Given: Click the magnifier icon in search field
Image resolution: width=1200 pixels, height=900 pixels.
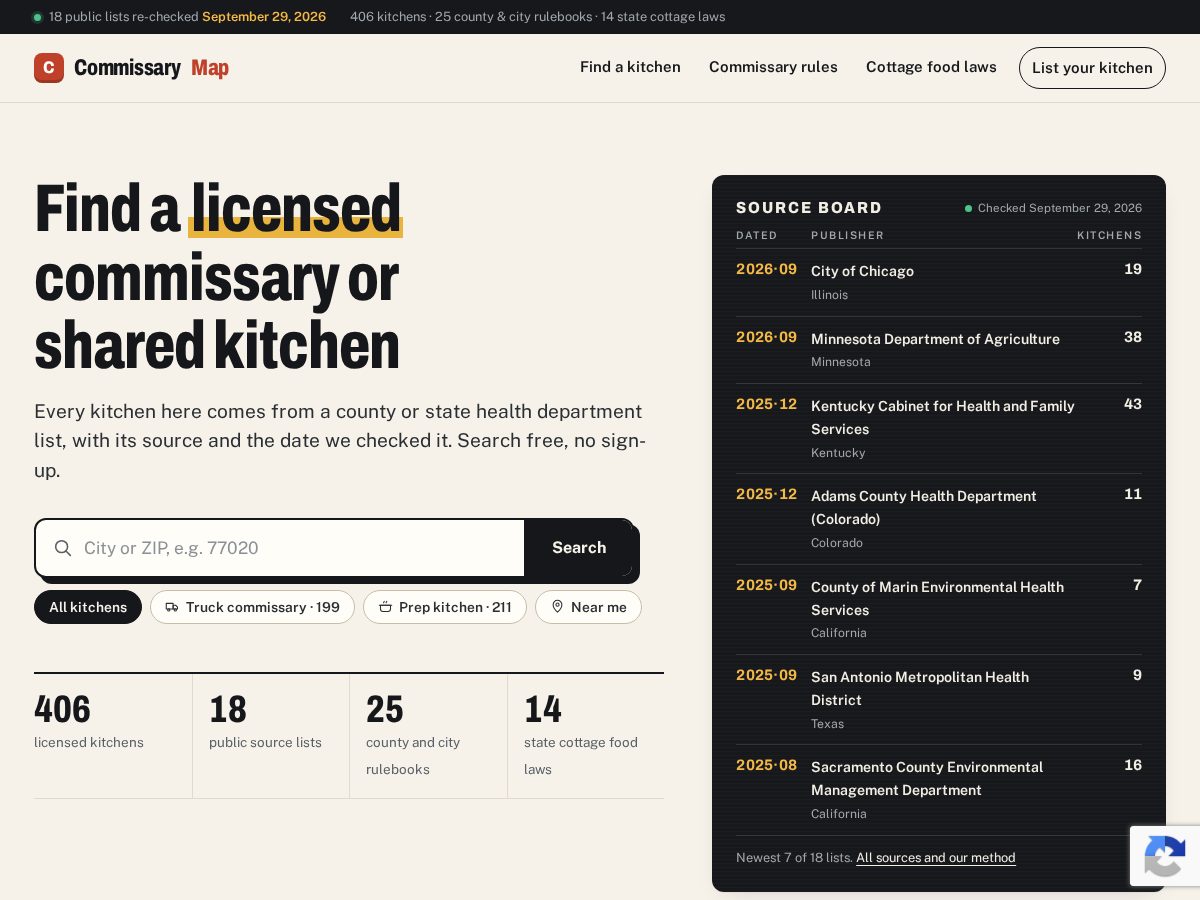Looking at the screenshot, I should click(63, 548).
